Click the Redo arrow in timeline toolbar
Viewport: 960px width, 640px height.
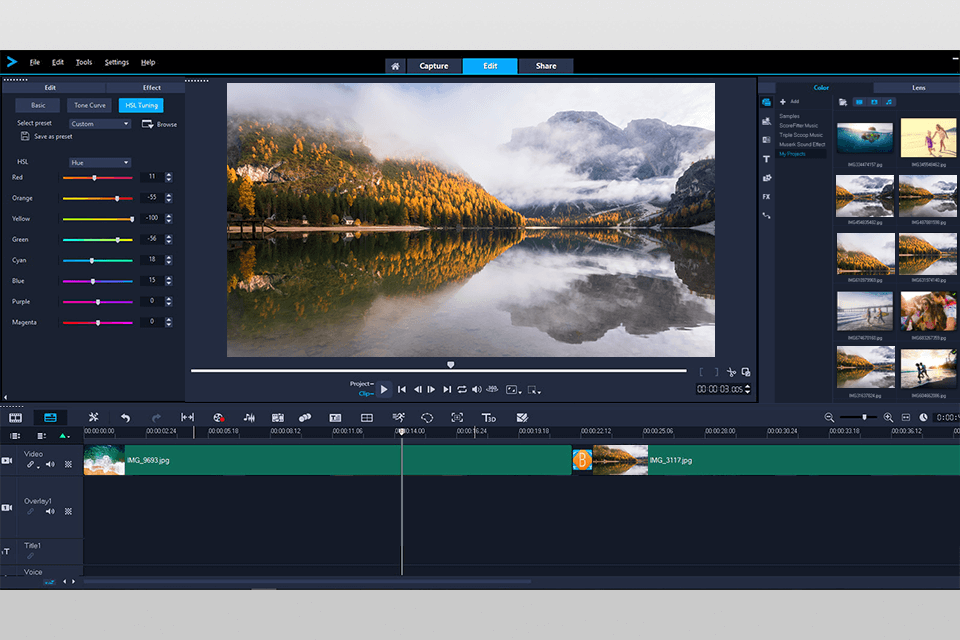(156, 418)
